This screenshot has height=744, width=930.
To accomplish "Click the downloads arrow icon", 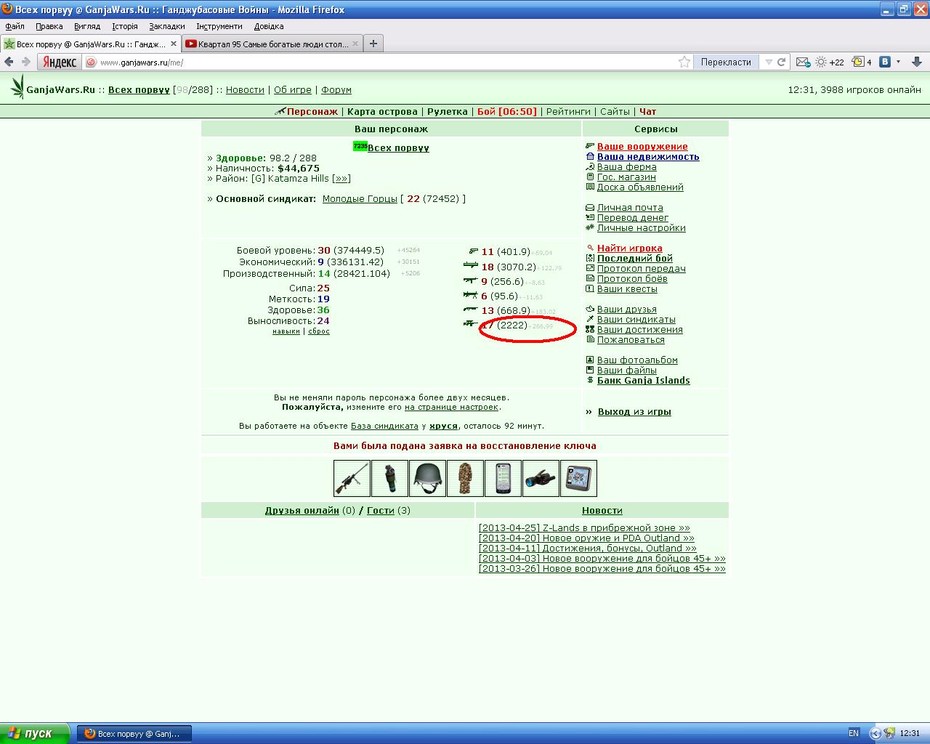I will click(x=916, y=62).
